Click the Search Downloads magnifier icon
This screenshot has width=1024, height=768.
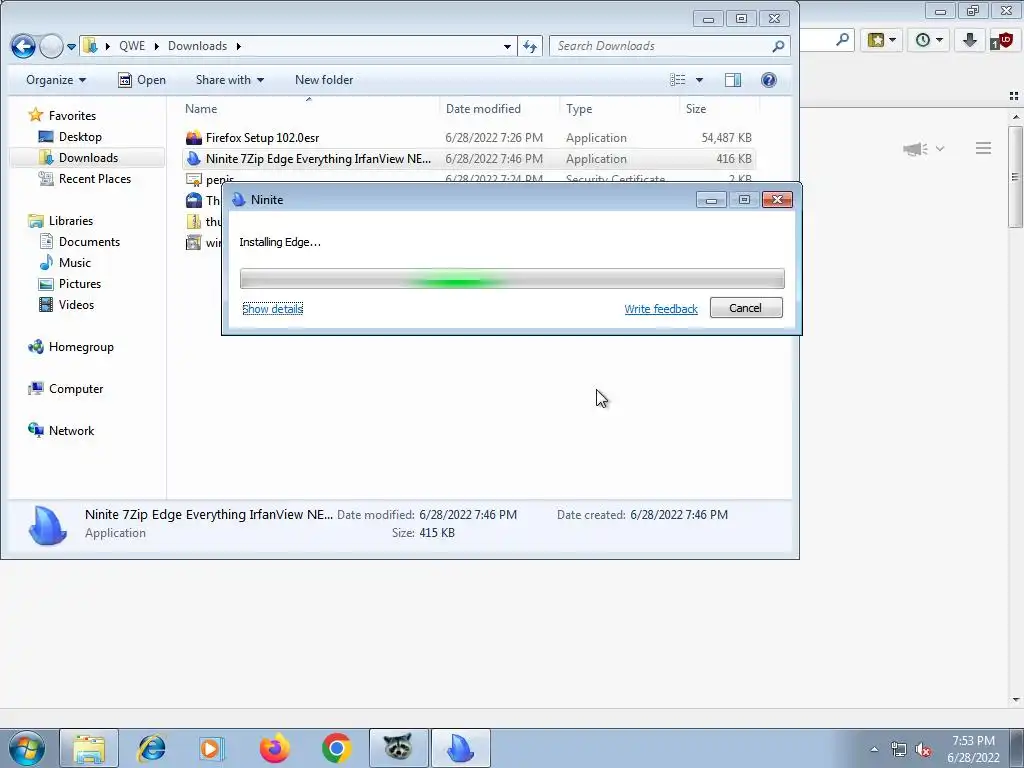[x=778, y=46]
